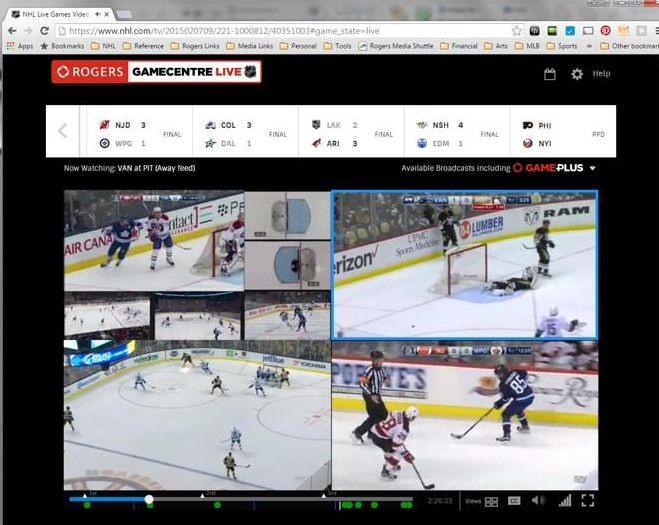Toggle closed captions CC
Screen dimensions: 659x525
click(514, 501)
